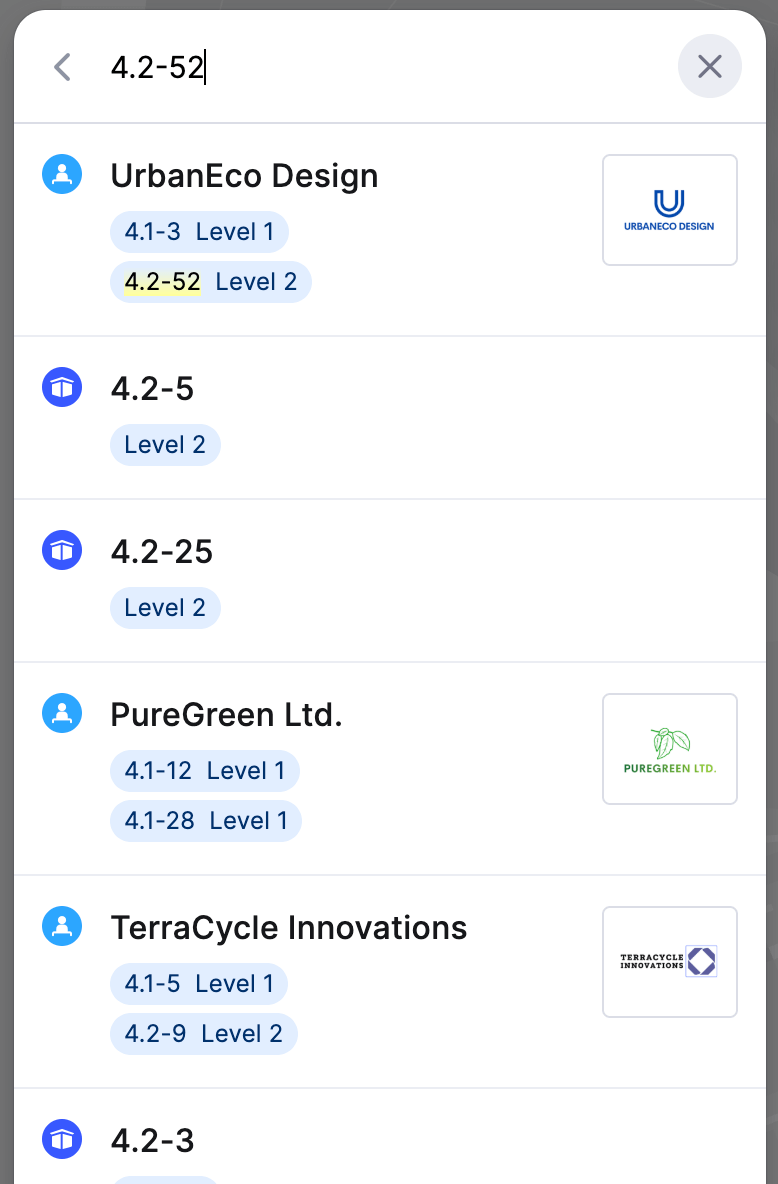The height and width of the screenshot is (1184, 778).
Task: Open the PureGreen Ltd. leaf logo thumbnail
Action: pyautogui.click(x=669, y=749)
